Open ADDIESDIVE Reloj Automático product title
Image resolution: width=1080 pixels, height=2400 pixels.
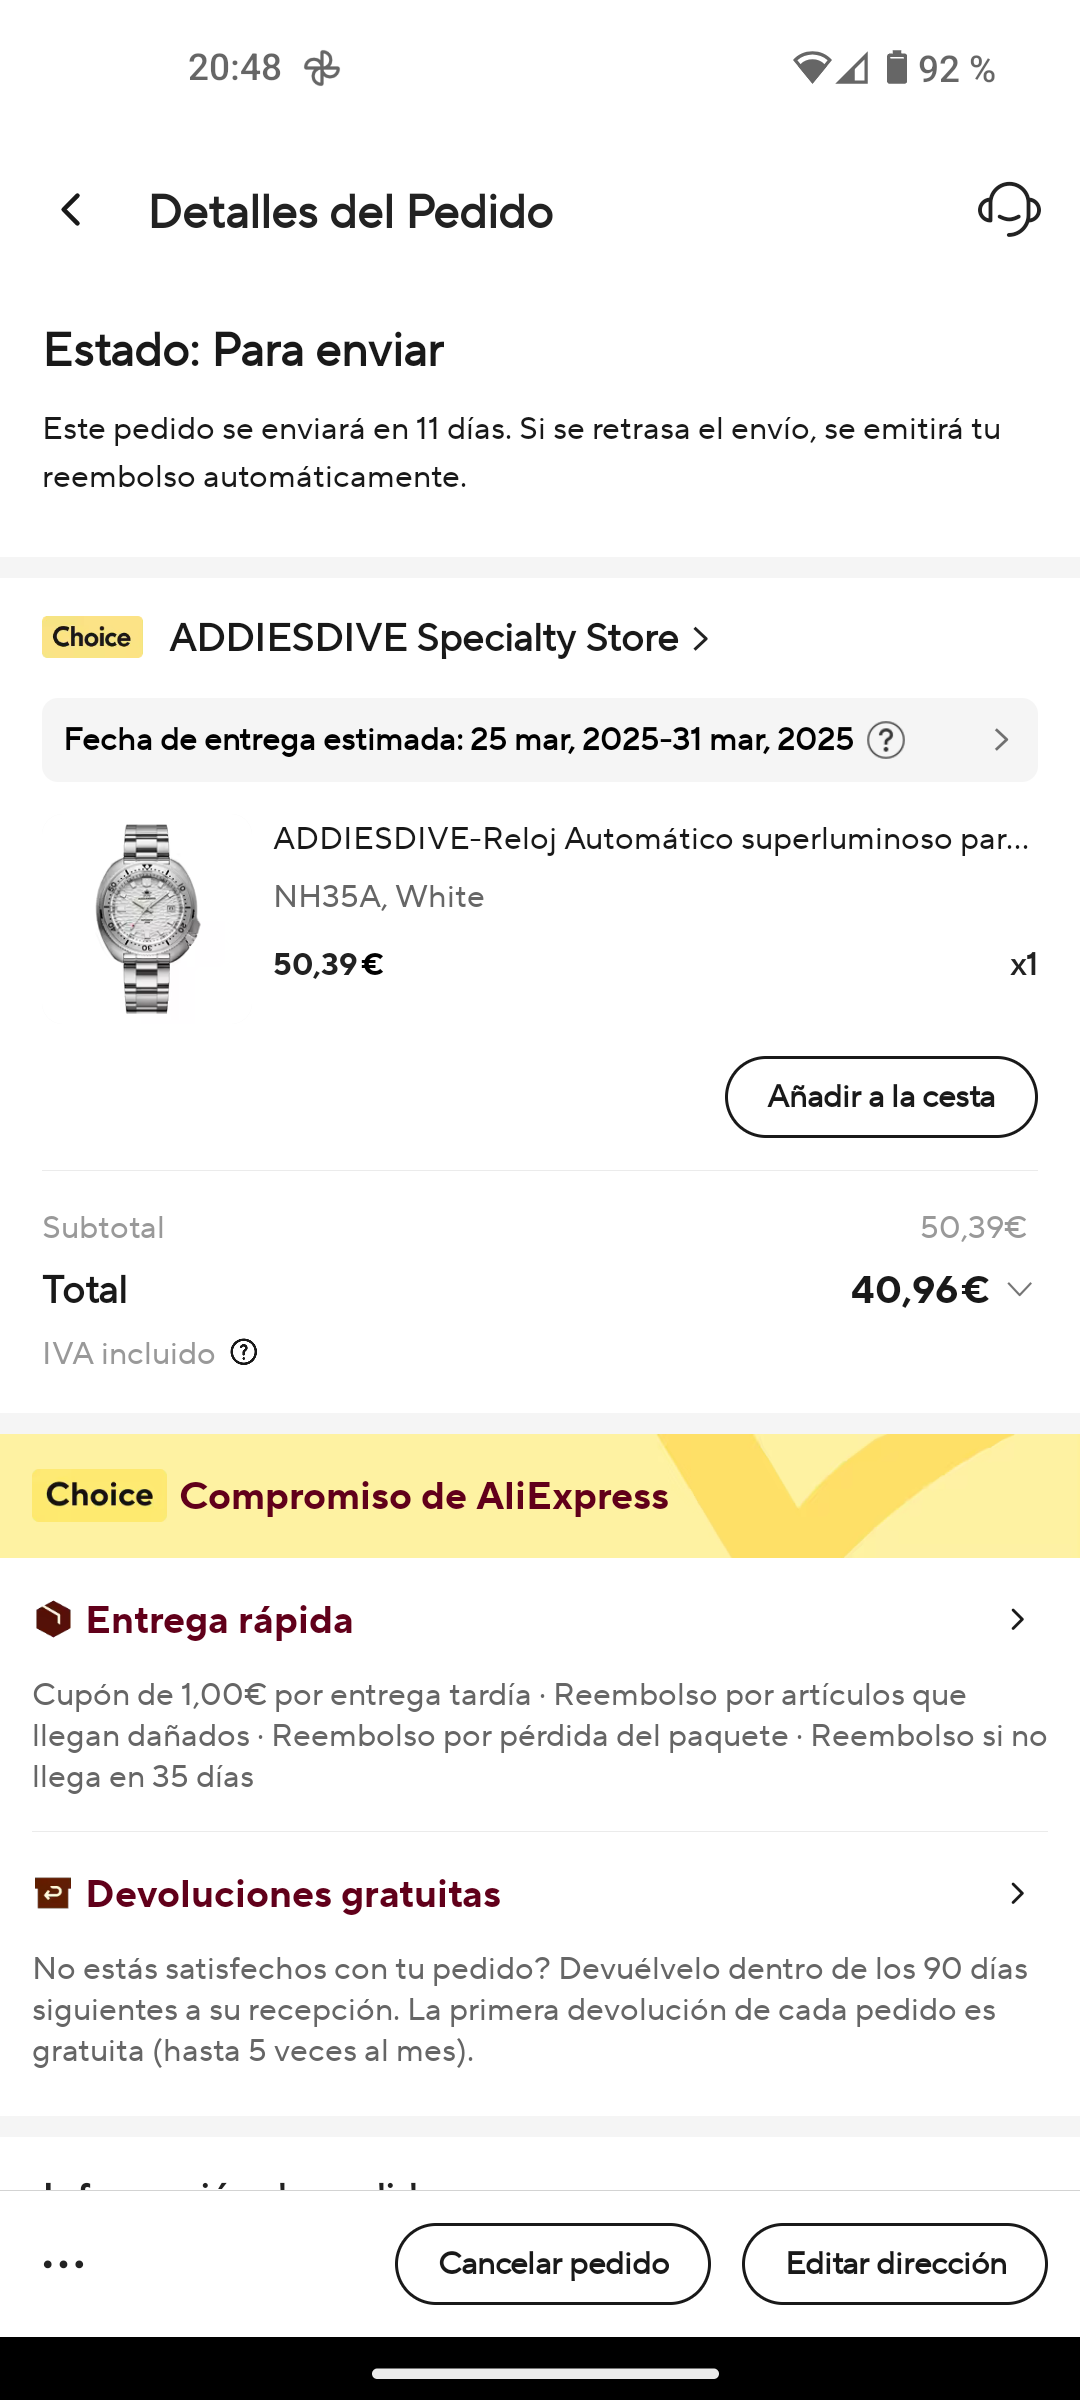(x=651, y=838)
